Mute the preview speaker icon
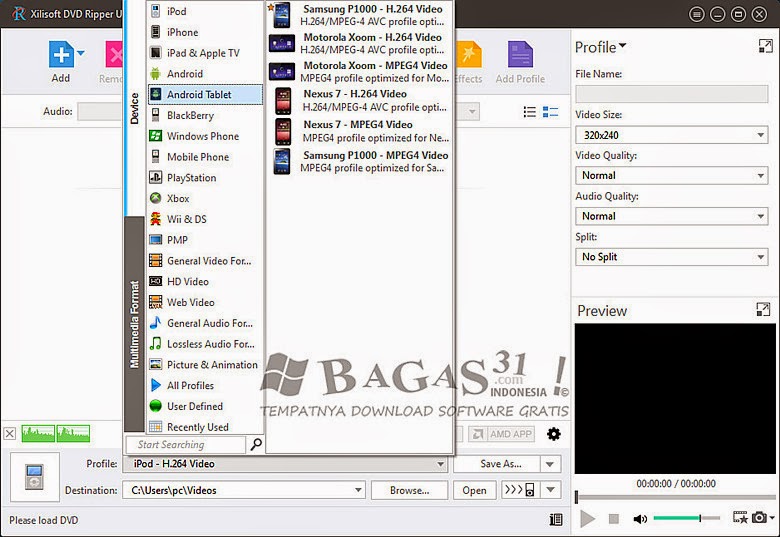The height and width of the screenshot is (537, 780). [640, 519]
